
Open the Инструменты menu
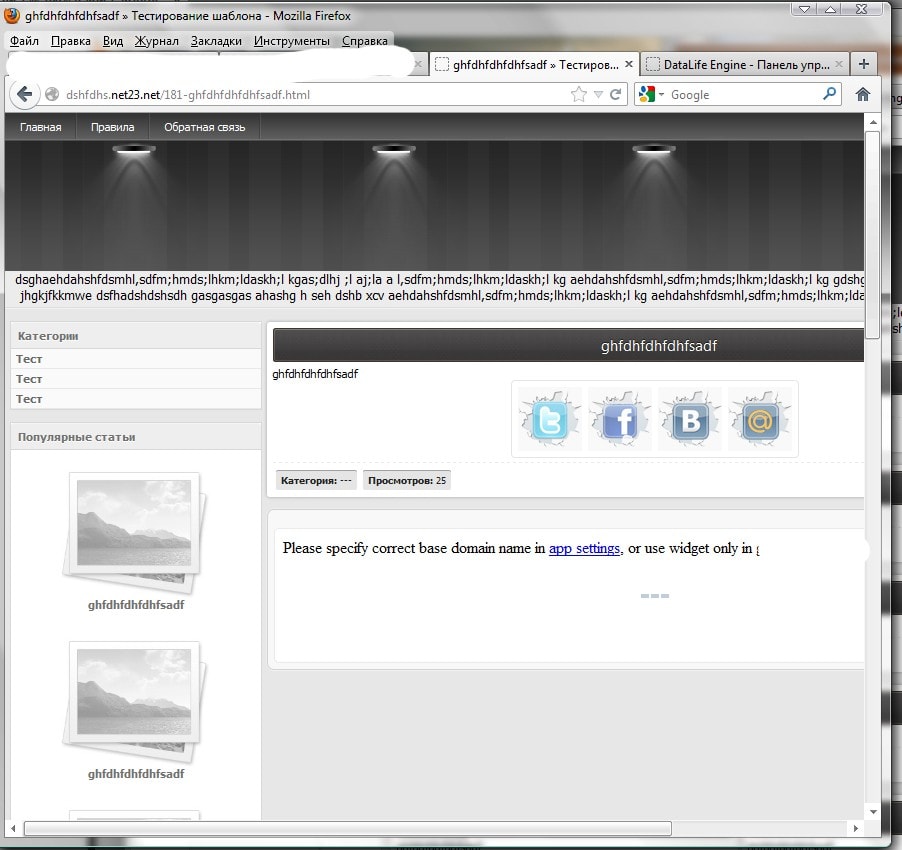(x=292, y=41)
